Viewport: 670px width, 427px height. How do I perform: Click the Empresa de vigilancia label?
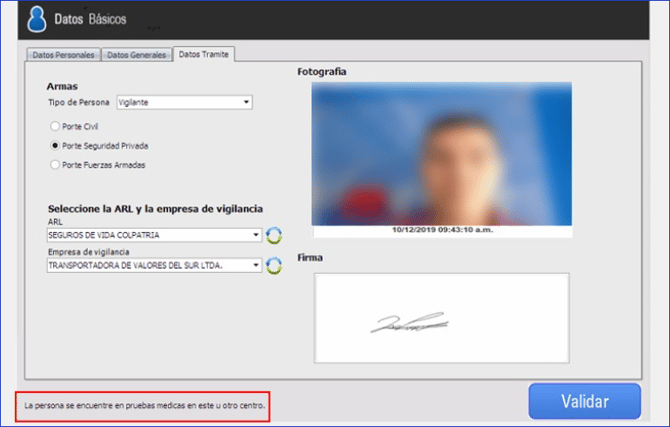(88, 252)
